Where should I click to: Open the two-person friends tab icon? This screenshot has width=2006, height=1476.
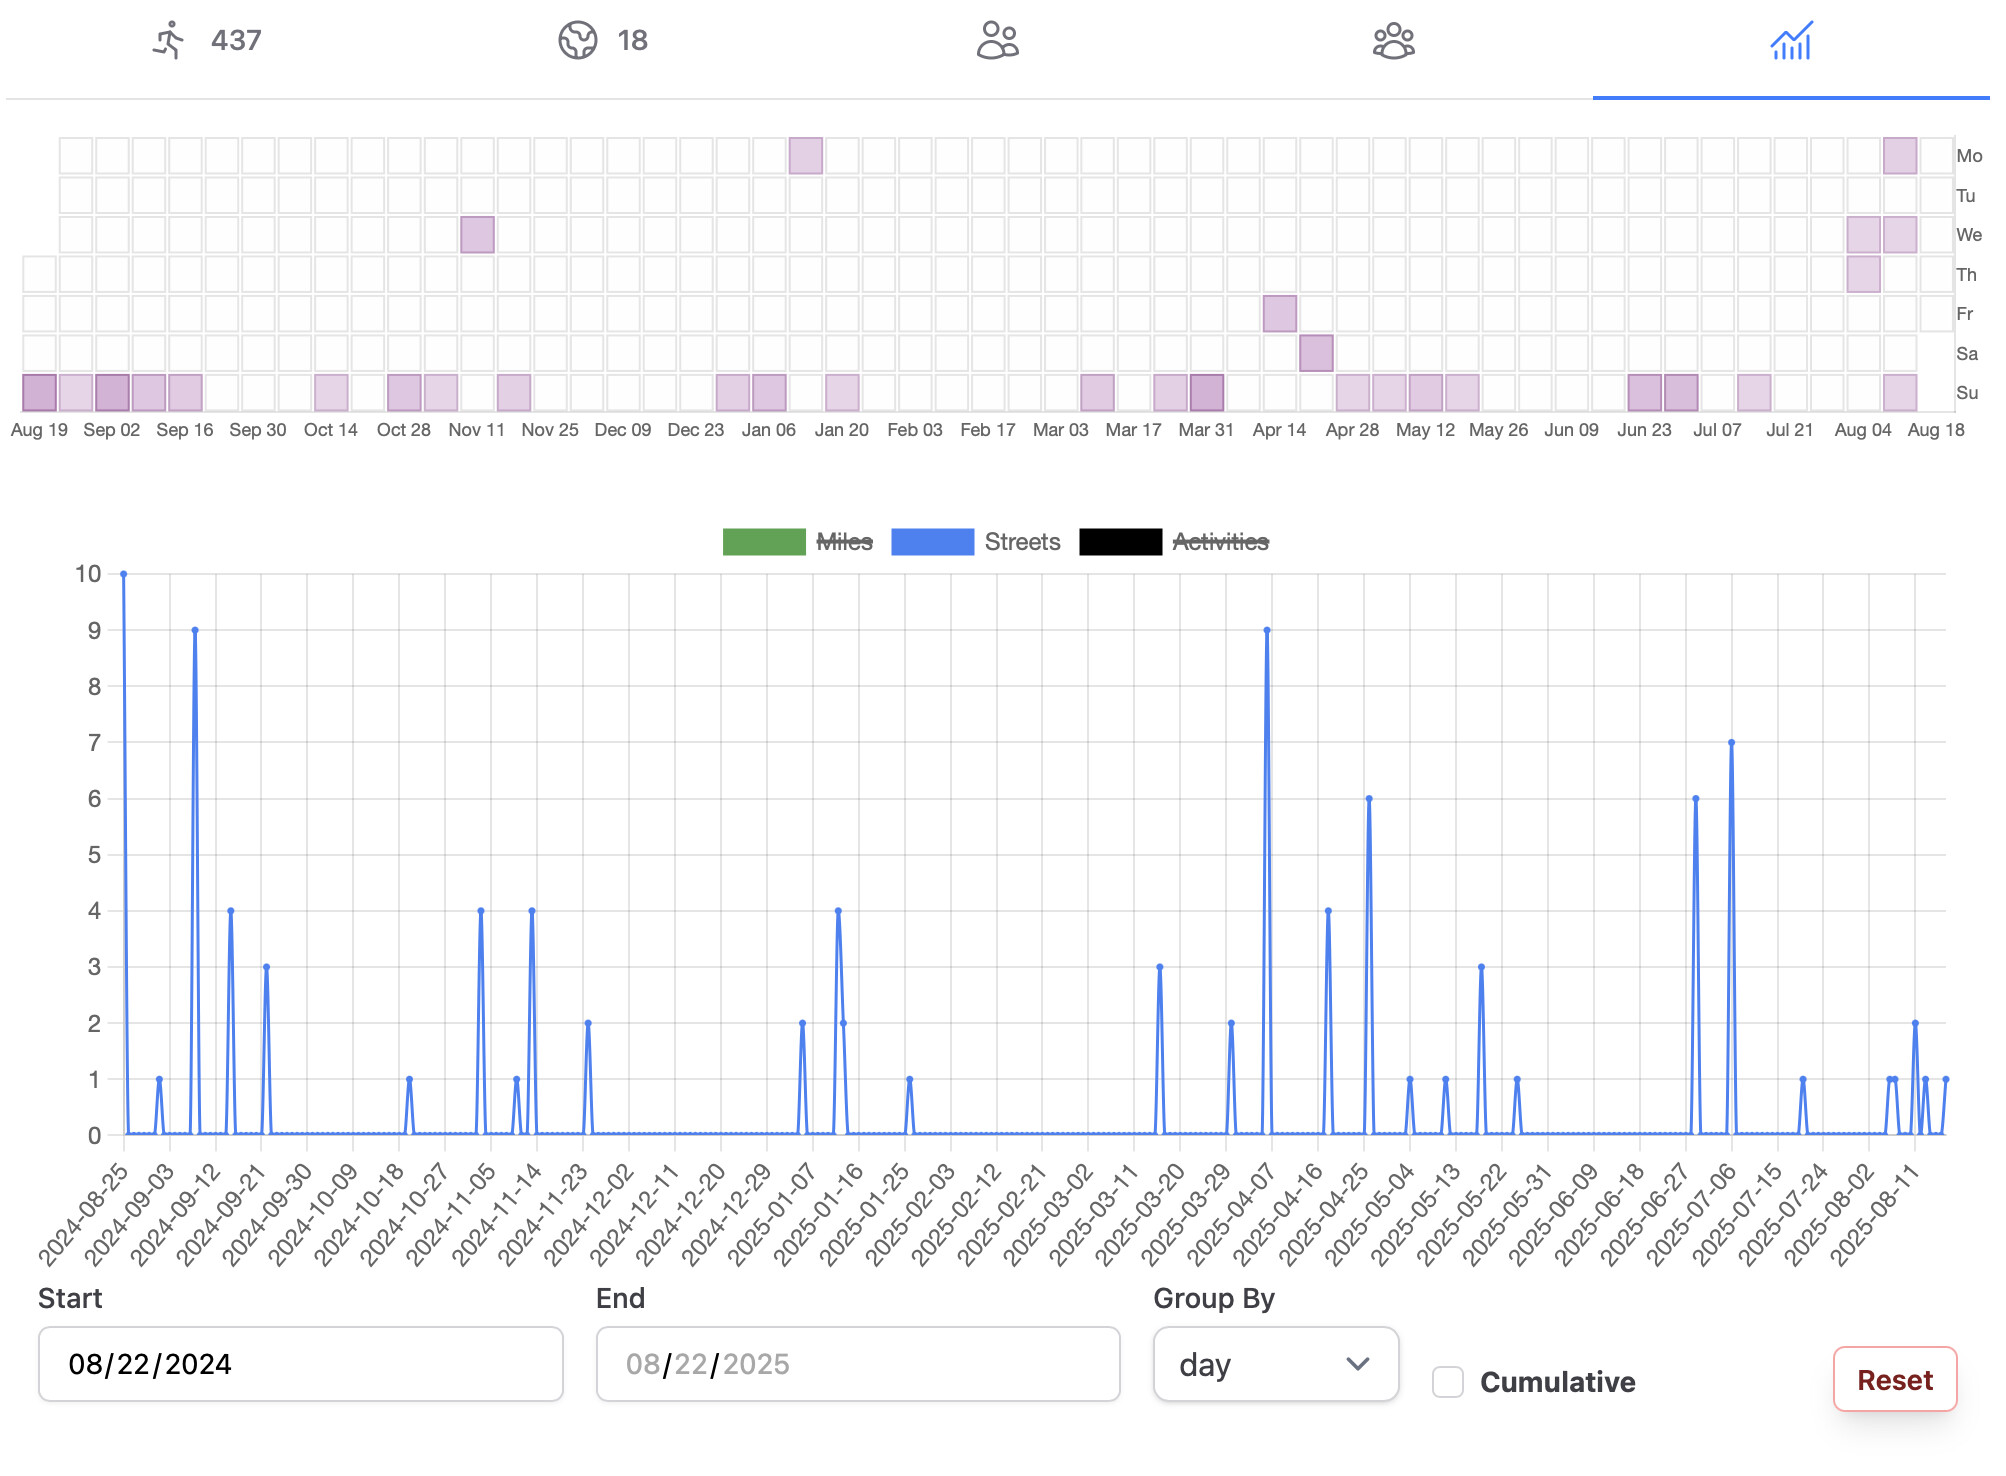pyautogui.click(x=997, y=41)
